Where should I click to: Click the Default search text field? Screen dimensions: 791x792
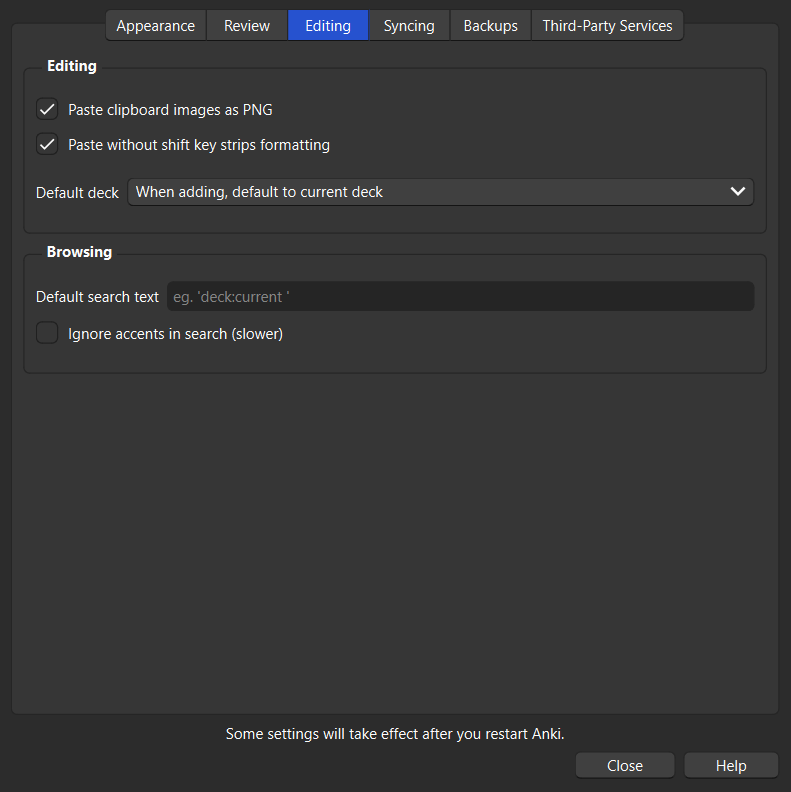pyautogui.click(x=461, y=296)
